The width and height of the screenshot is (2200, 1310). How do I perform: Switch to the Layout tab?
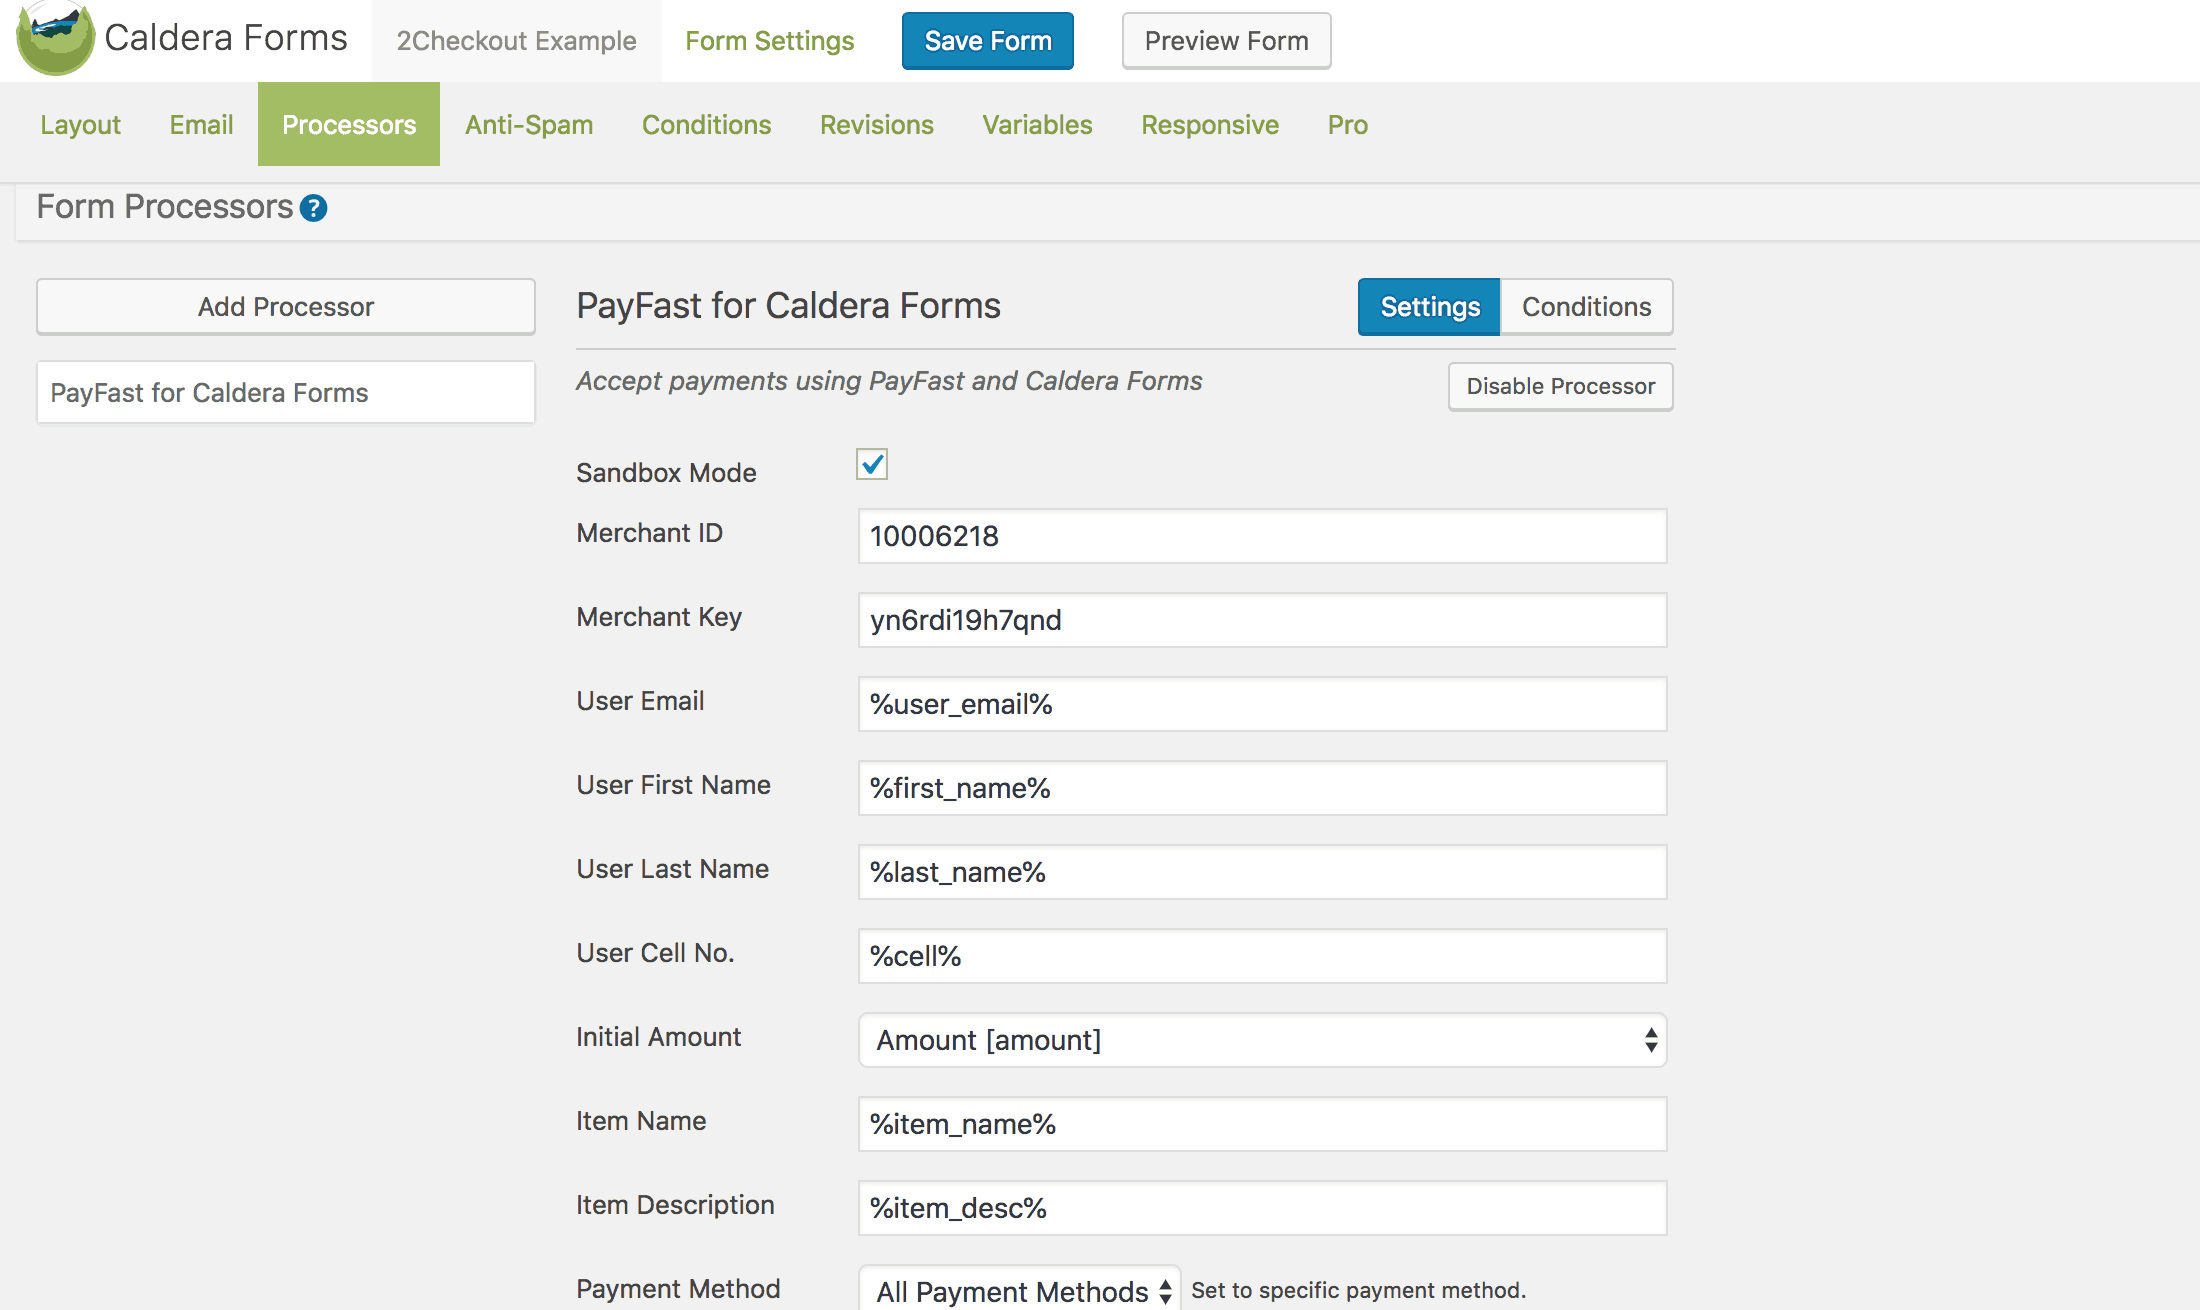(x=80, y=125)
